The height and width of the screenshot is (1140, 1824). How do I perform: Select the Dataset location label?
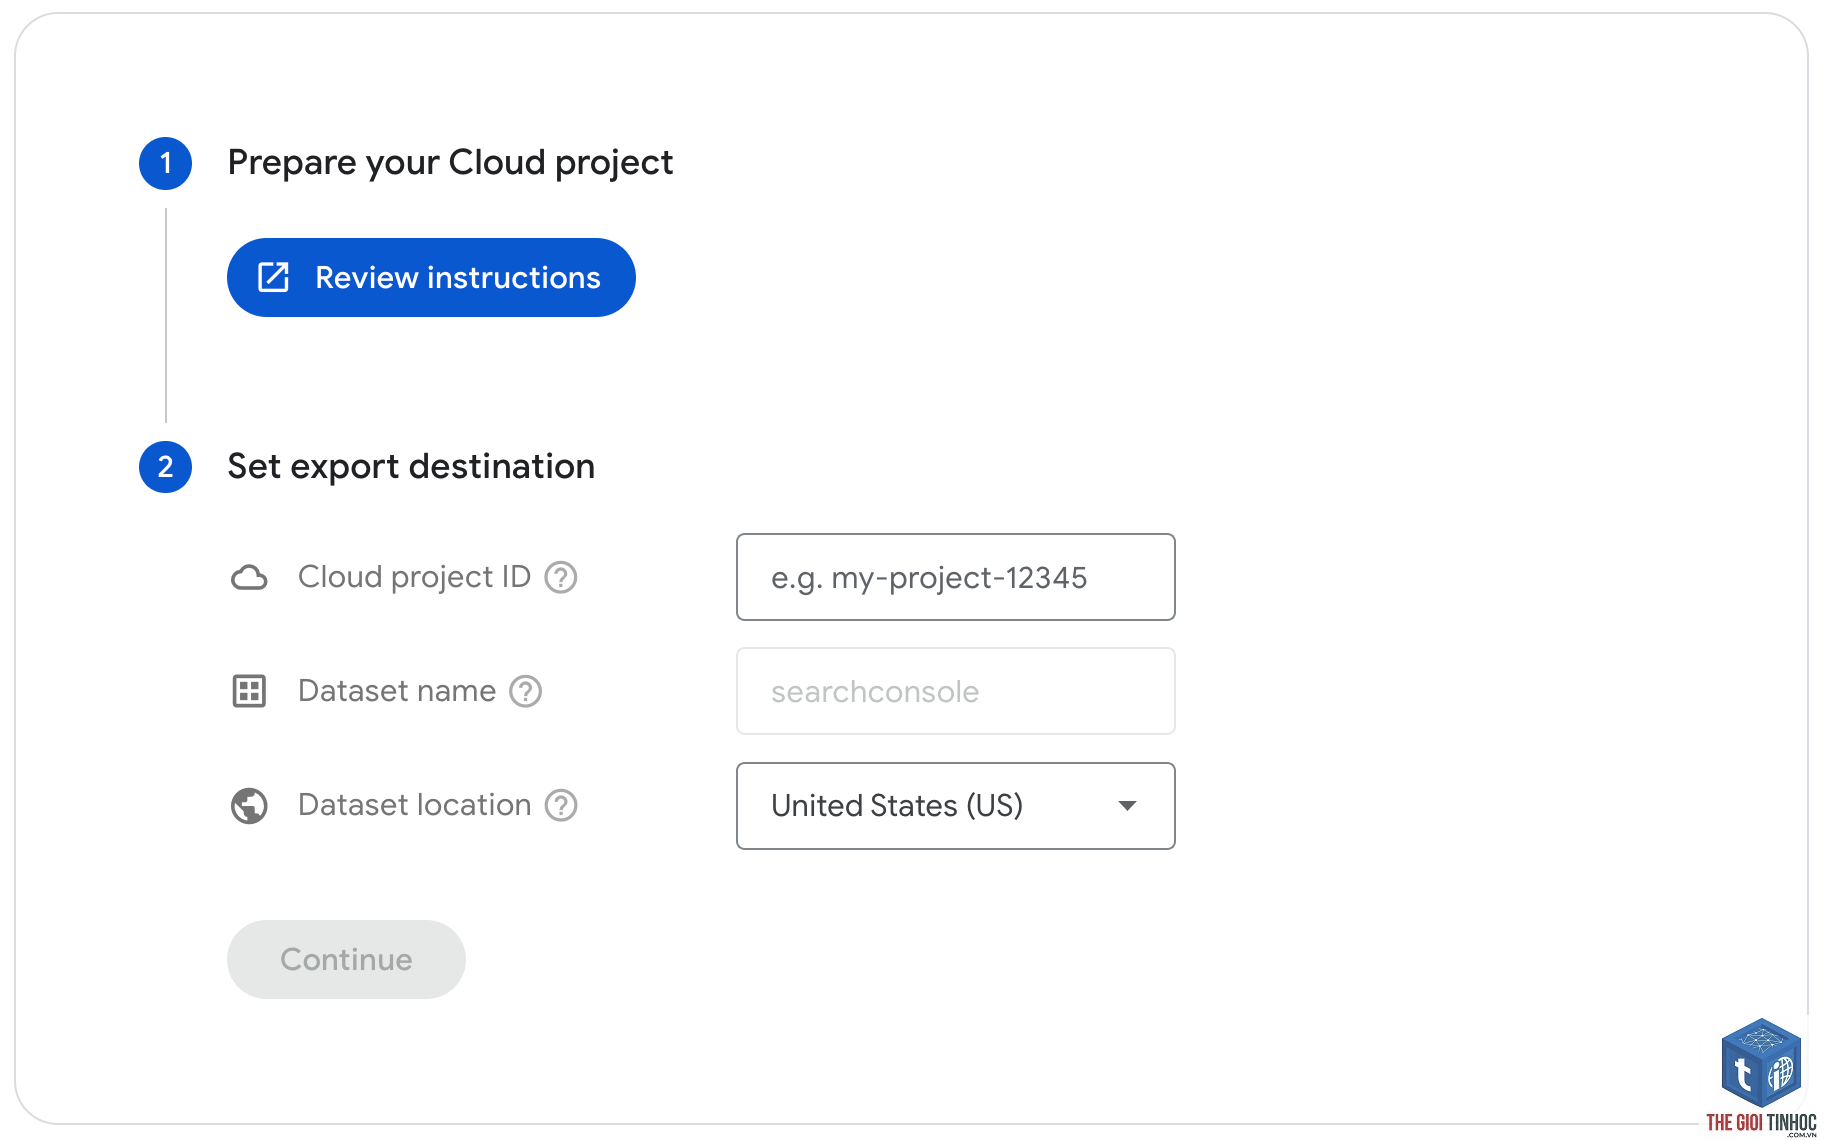[x=414, y=805]
